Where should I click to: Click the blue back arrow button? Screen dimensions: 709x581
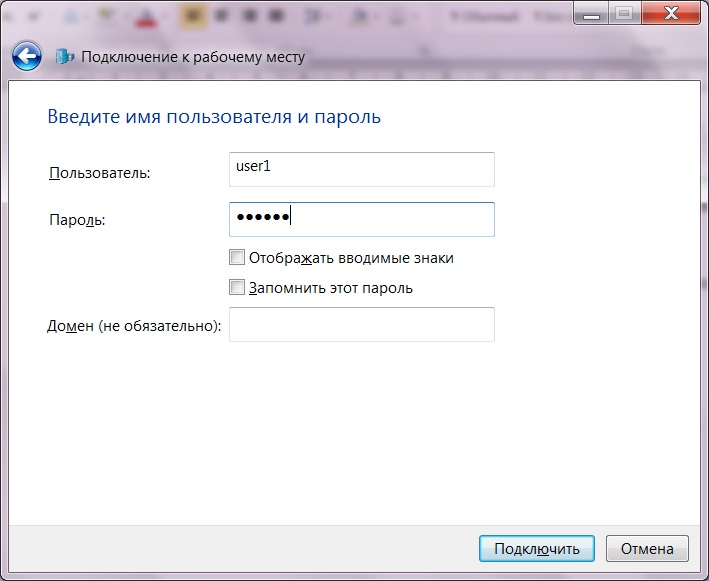point(28,57)
